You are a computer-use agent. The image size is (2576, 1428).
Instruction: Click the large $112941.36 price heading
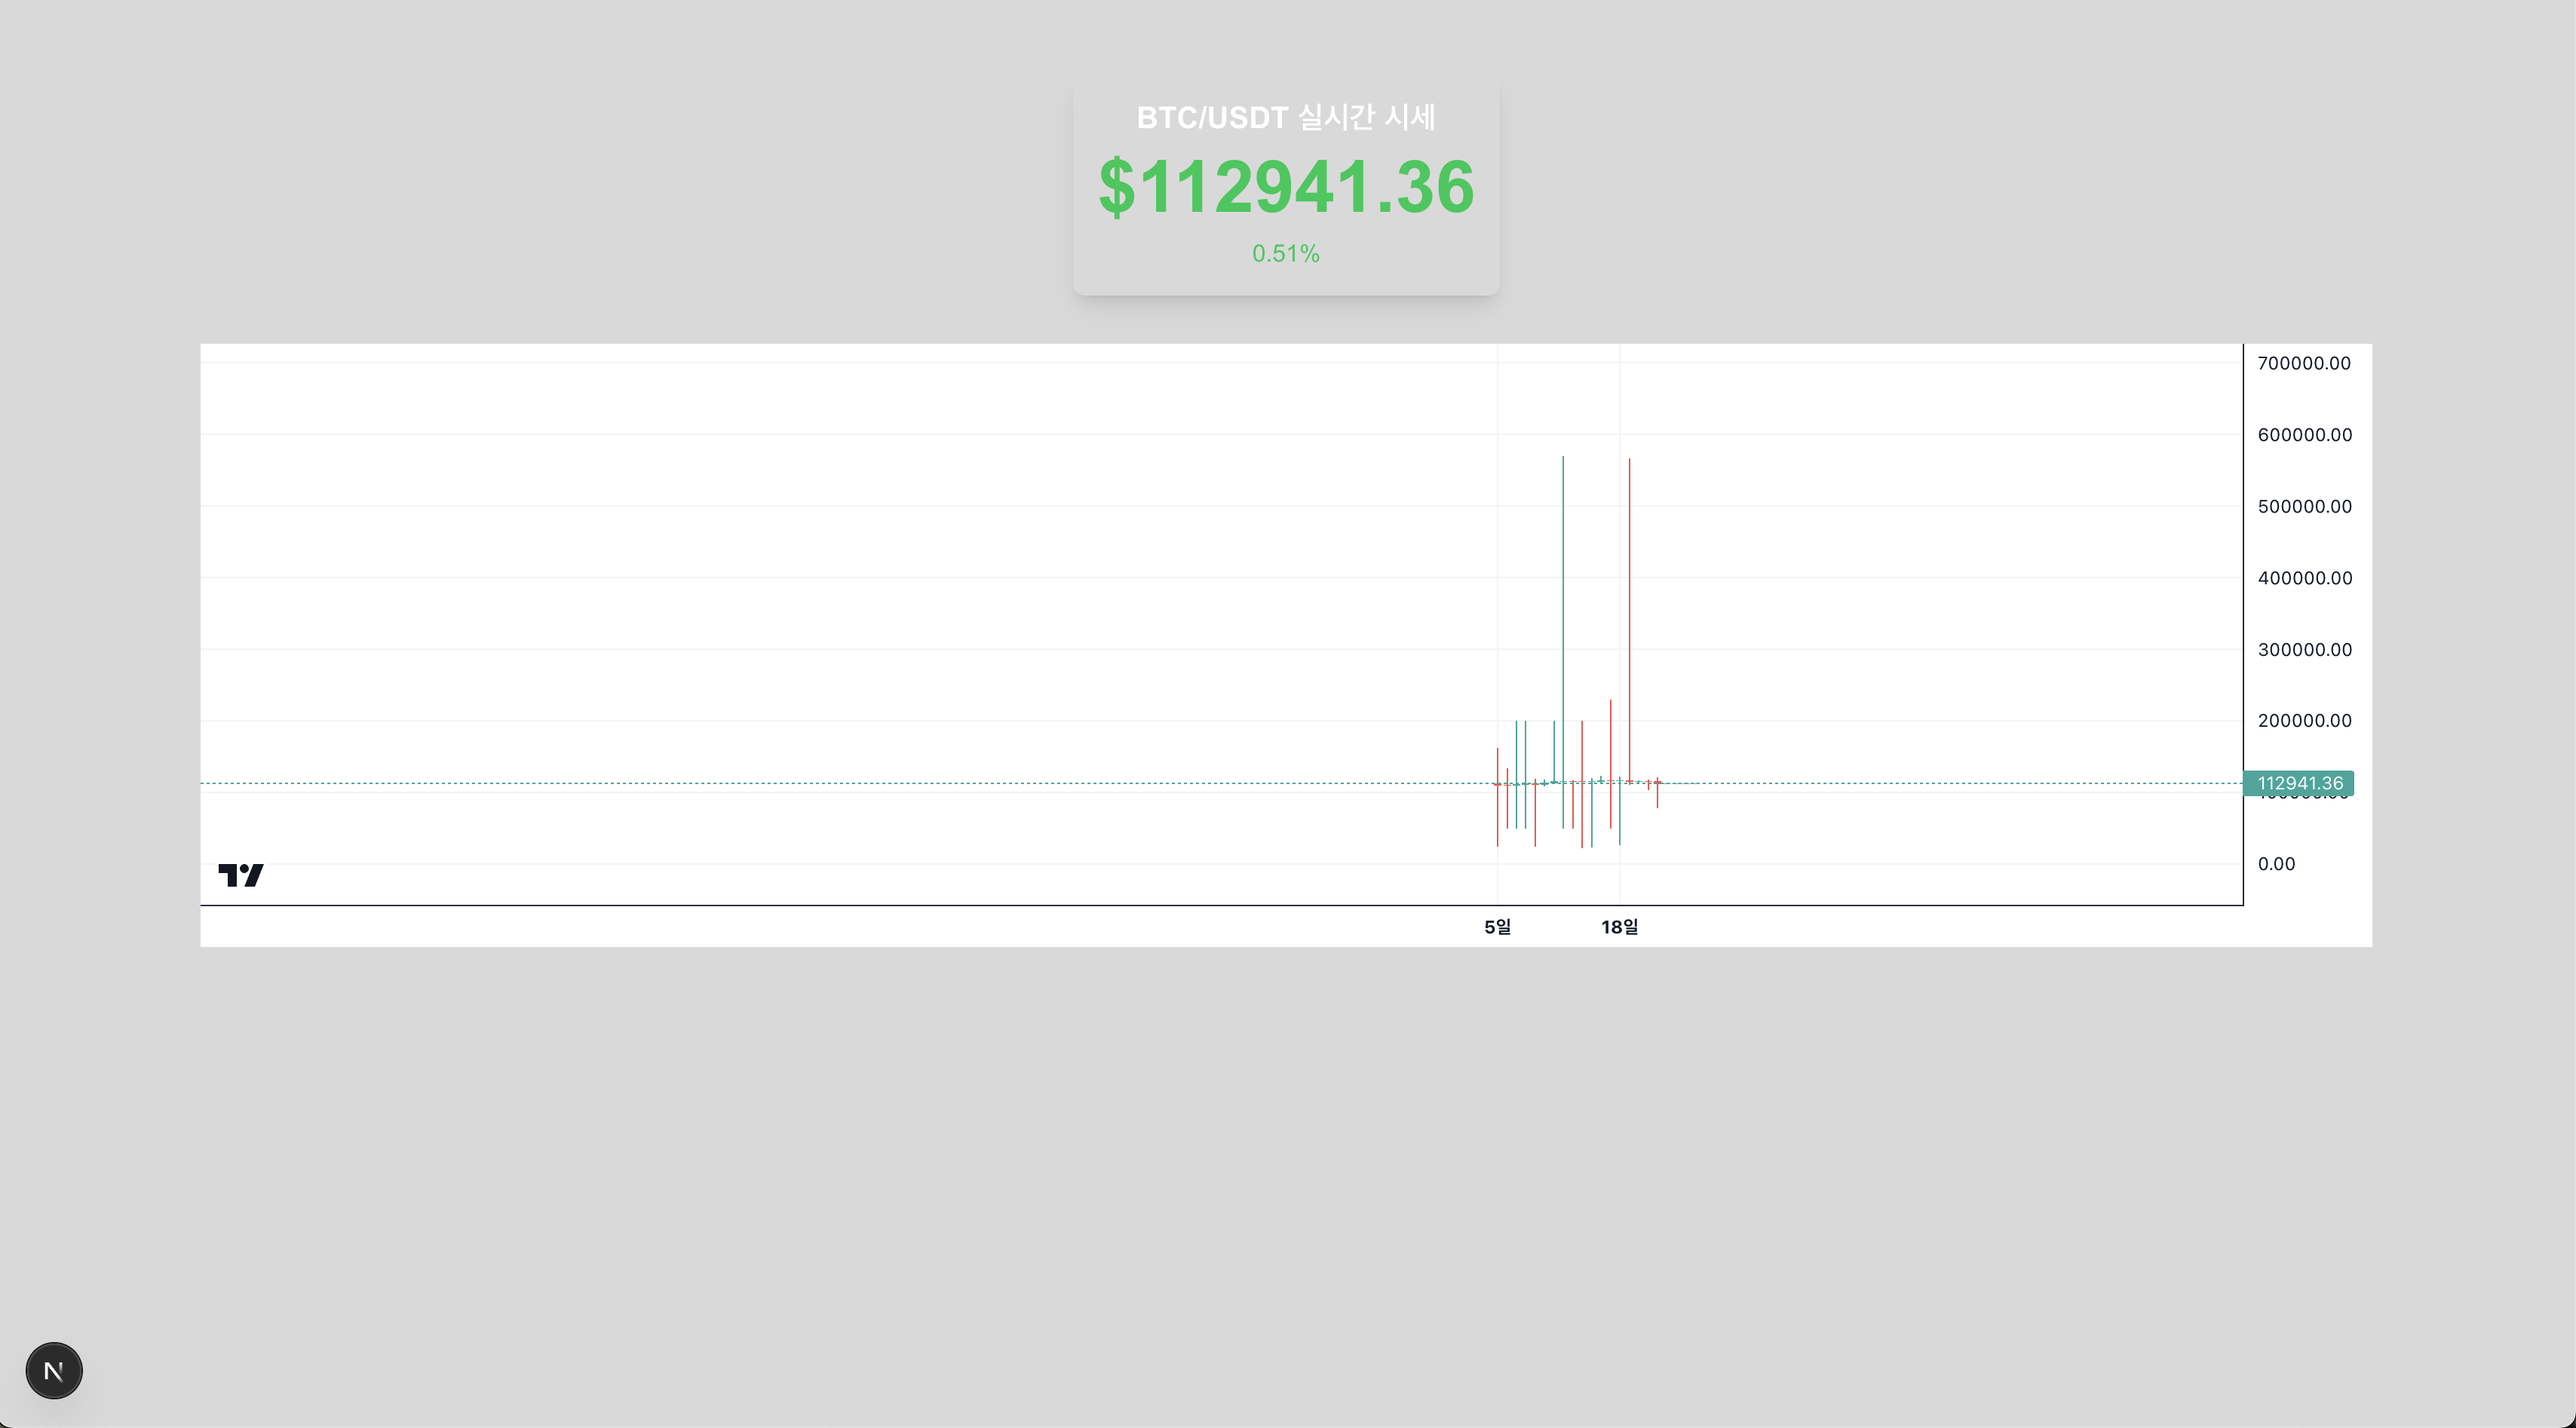1286,187
